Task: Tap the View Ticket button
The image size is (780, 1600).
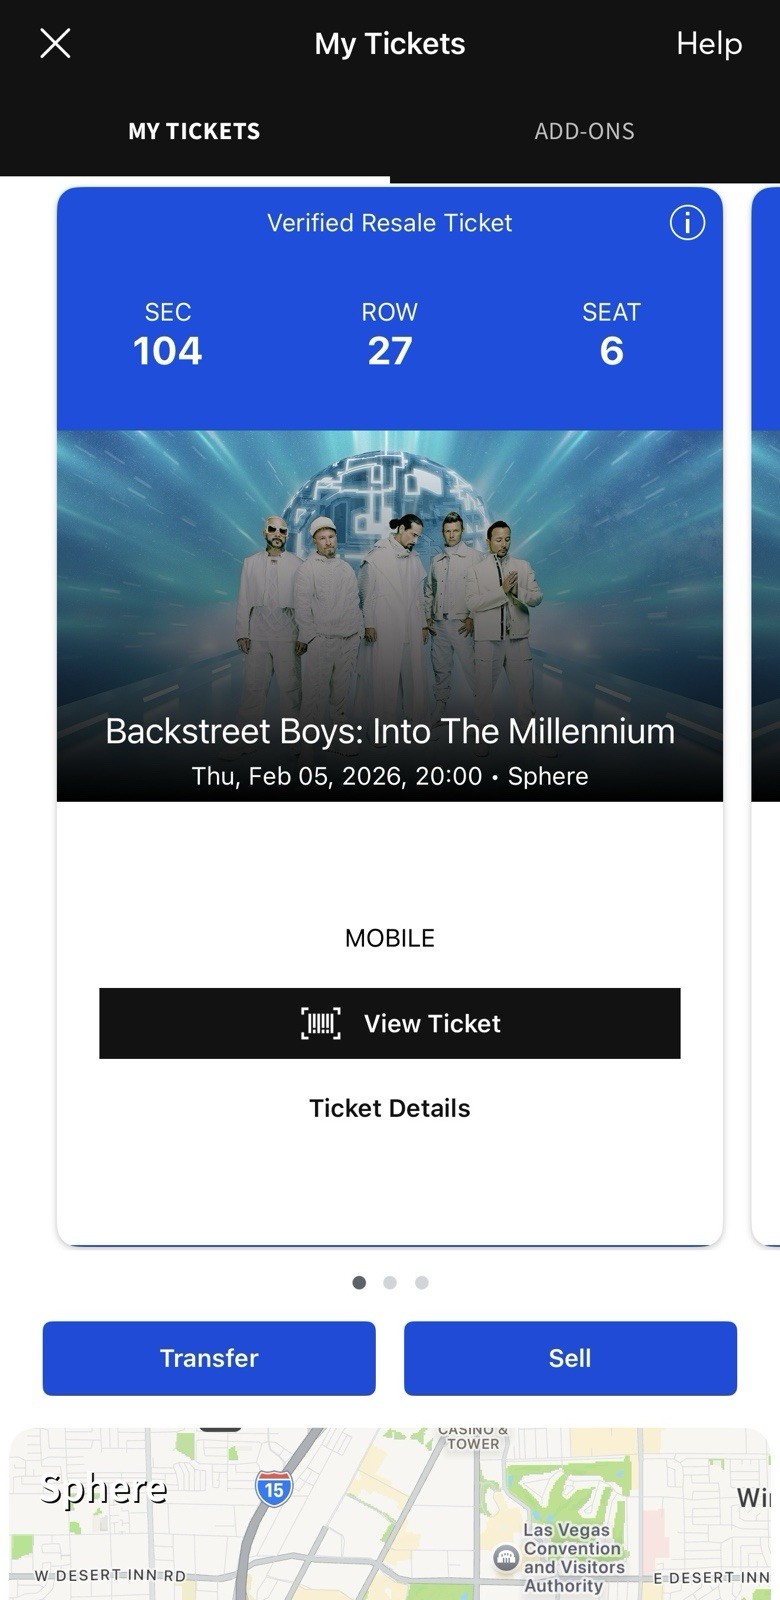Action: click(390, 1023)
